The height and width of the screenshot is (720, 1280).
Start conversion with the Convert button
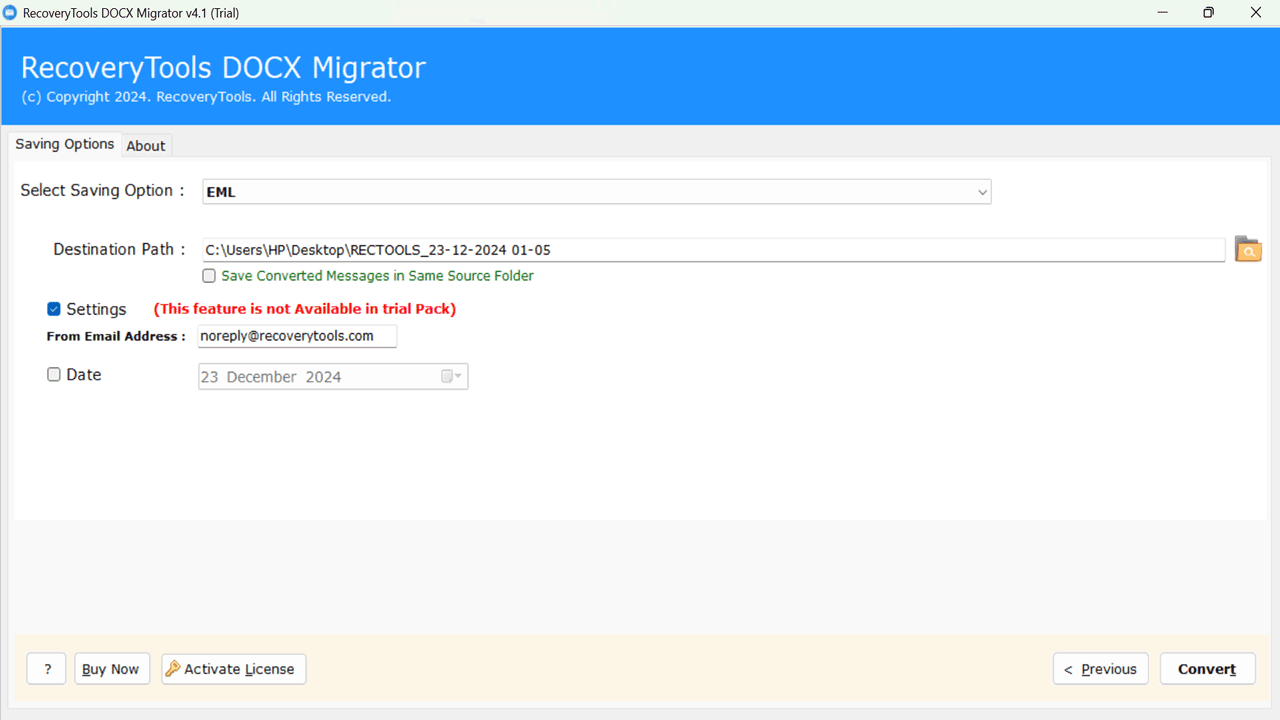click(x=1207, y=669)
